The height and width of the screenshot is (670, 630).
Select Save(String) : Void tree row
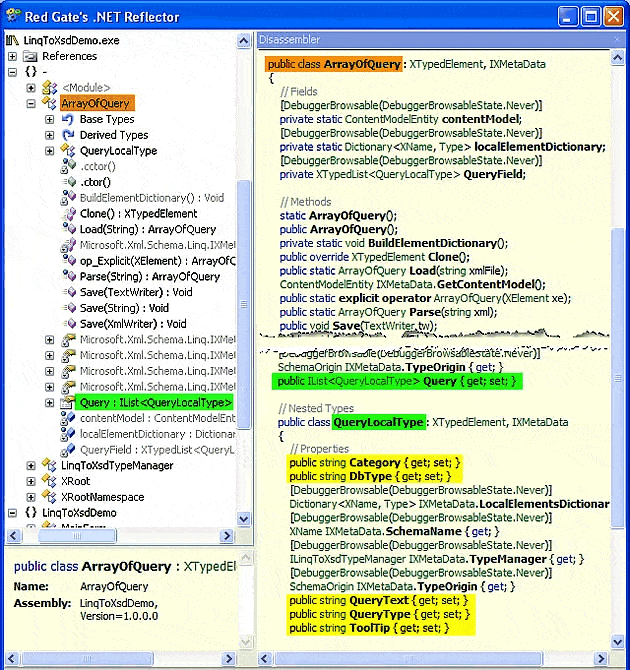coord(124,308)
